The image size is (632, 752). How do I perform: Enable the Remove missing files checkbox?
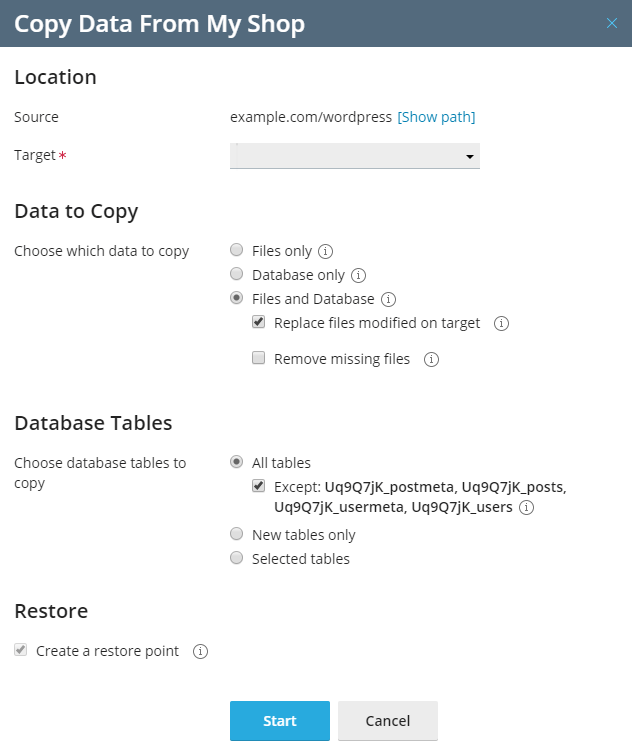258,358
